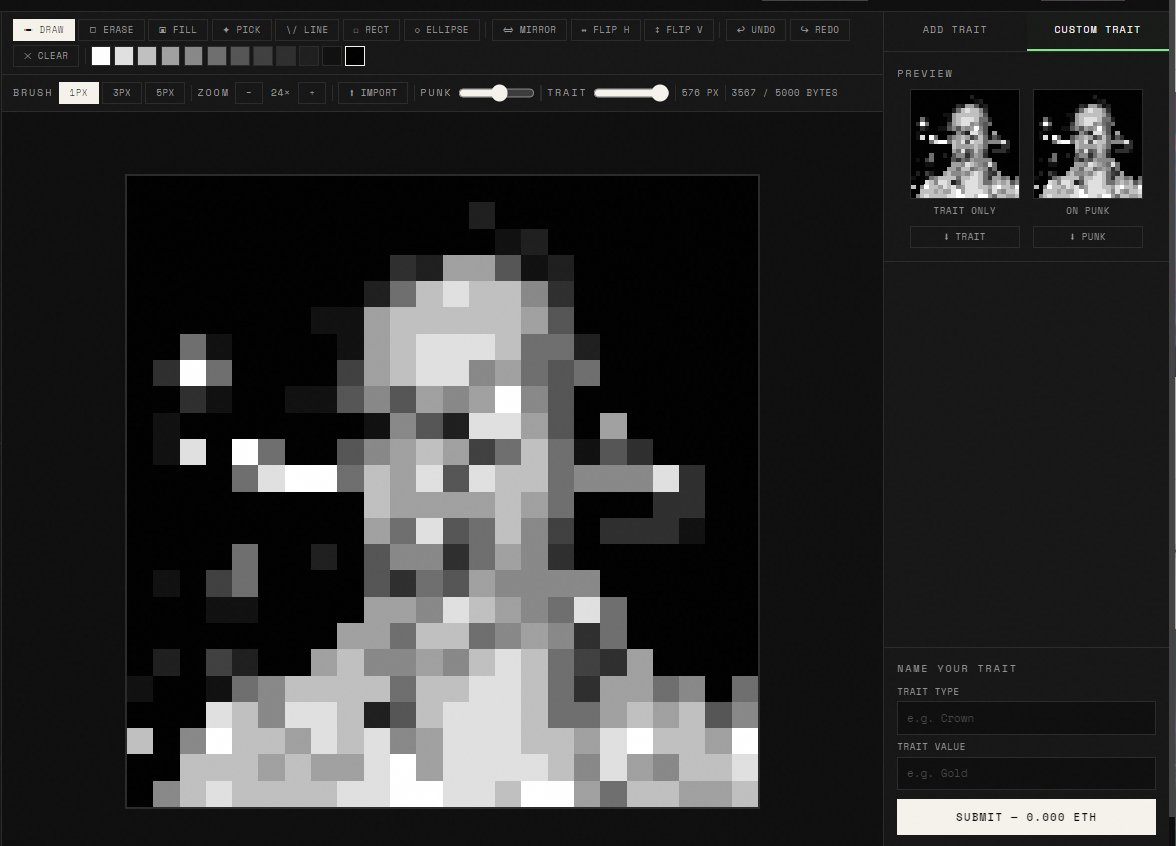Redo the last undone action
Image resolution: width=1176 pixels, height=846 pixels.
click(820, 30)
